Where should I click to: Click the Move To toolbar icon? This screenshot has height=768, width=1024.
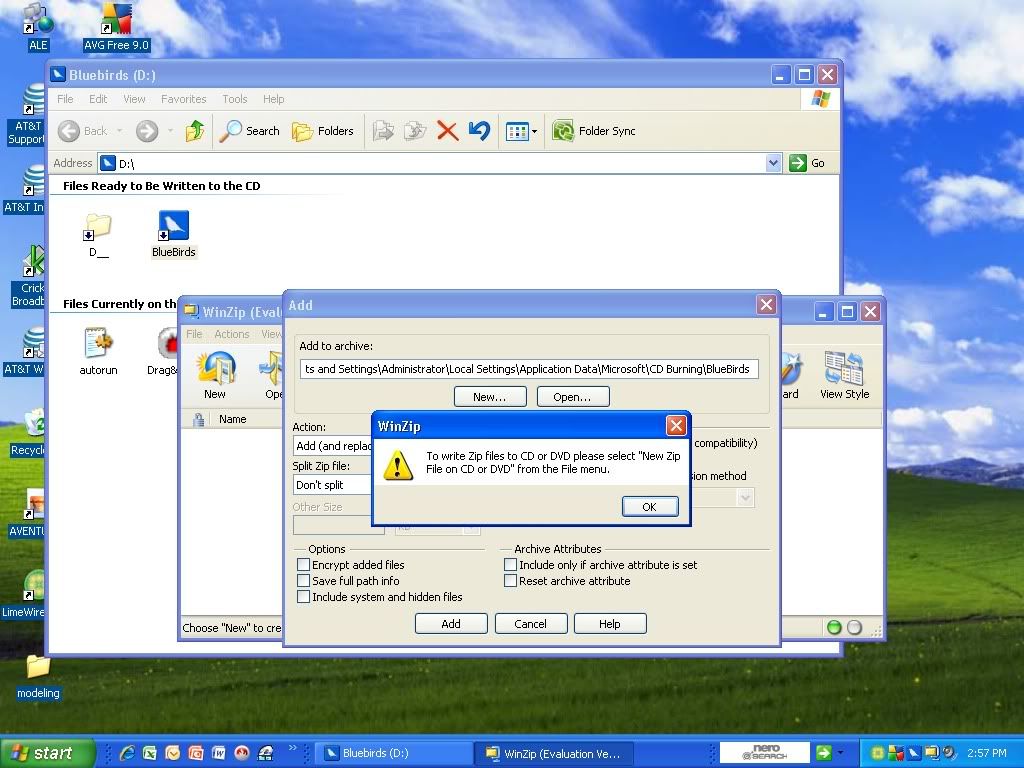pyautogui.click(x=383, y=131)
